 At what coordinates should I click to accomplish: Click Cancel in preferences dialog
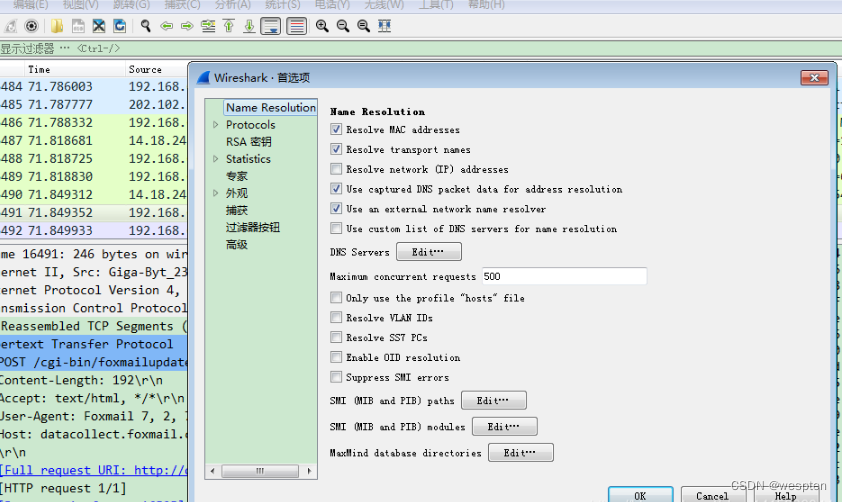tap(713, 495)
